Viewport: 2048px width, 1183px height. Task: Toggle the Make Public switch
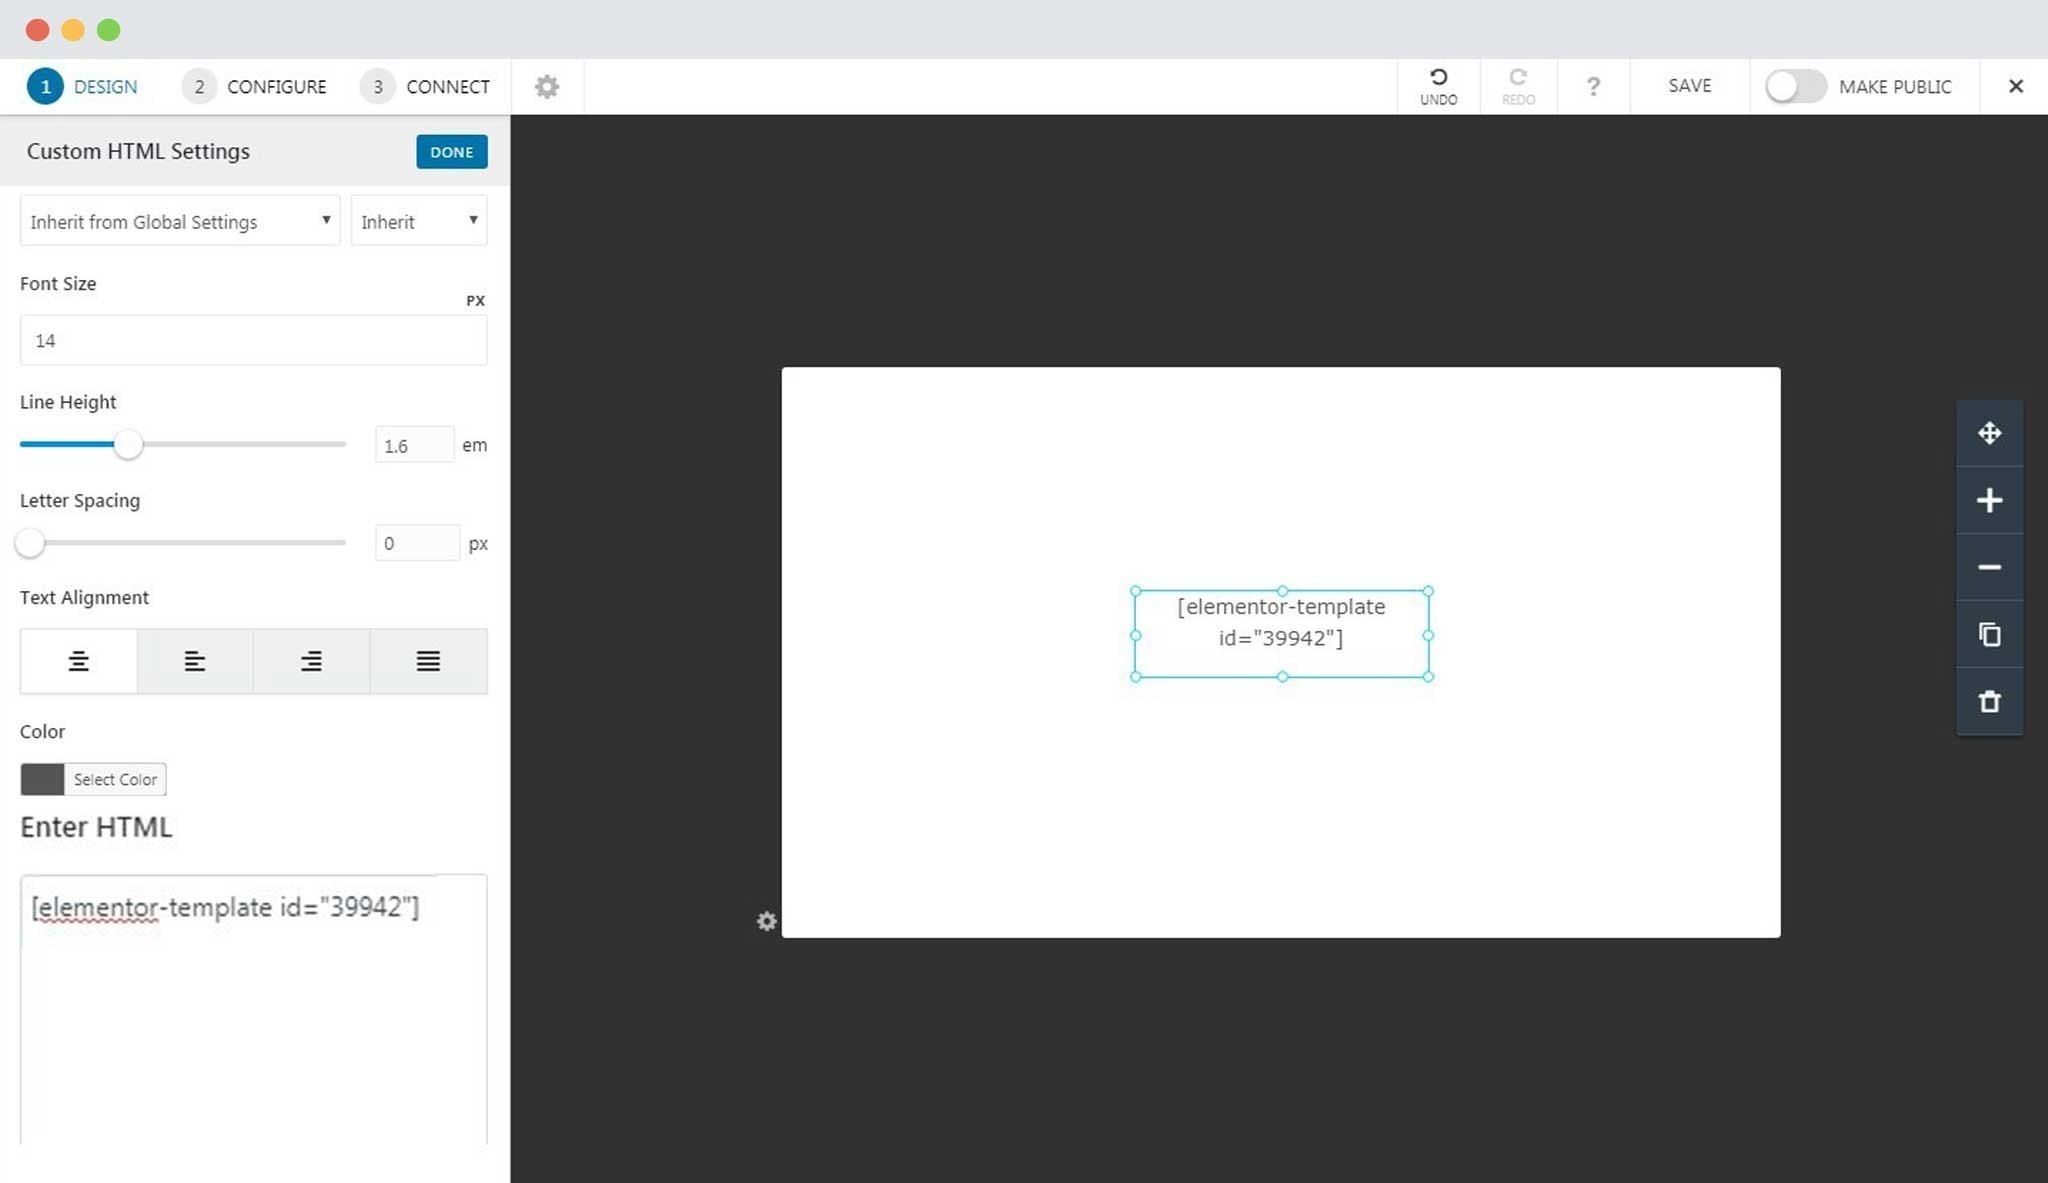tap(1795, 86)
